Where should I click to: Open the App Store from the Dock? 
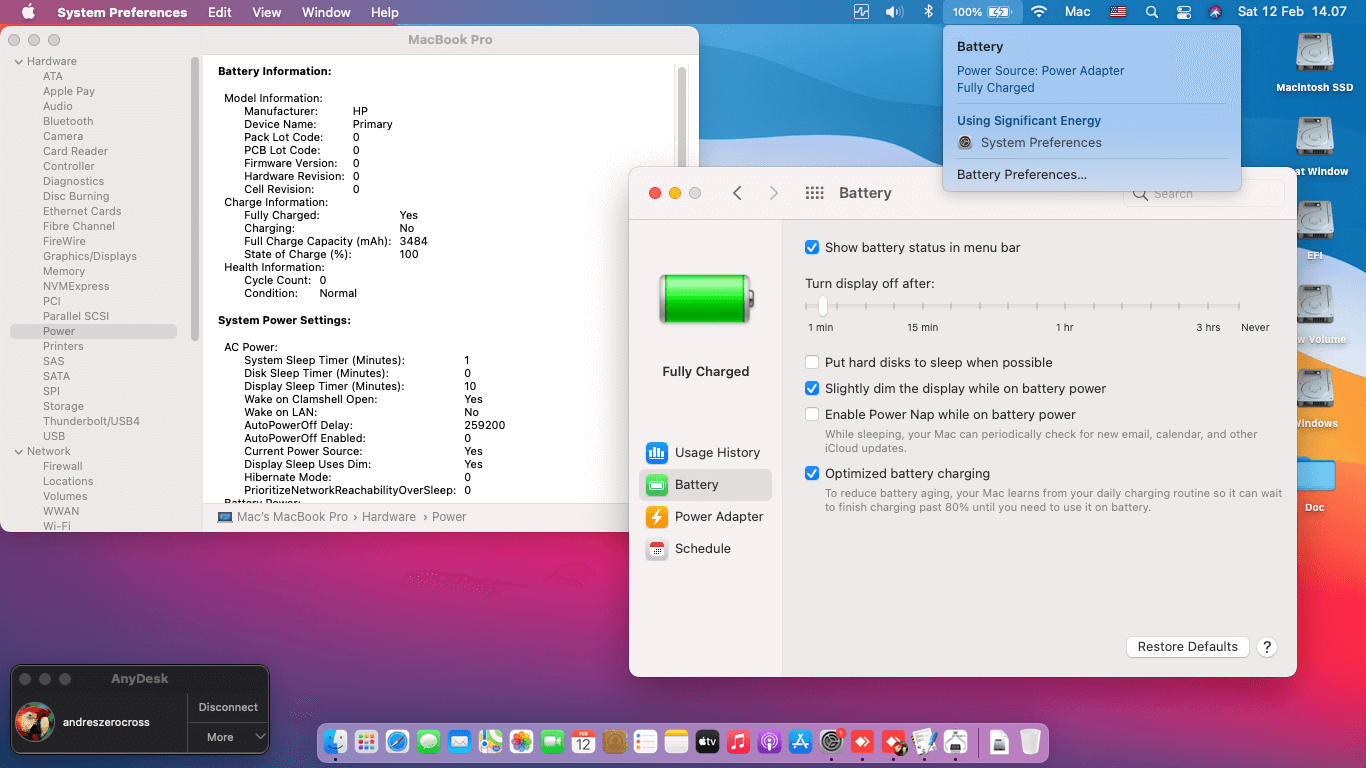800,741
